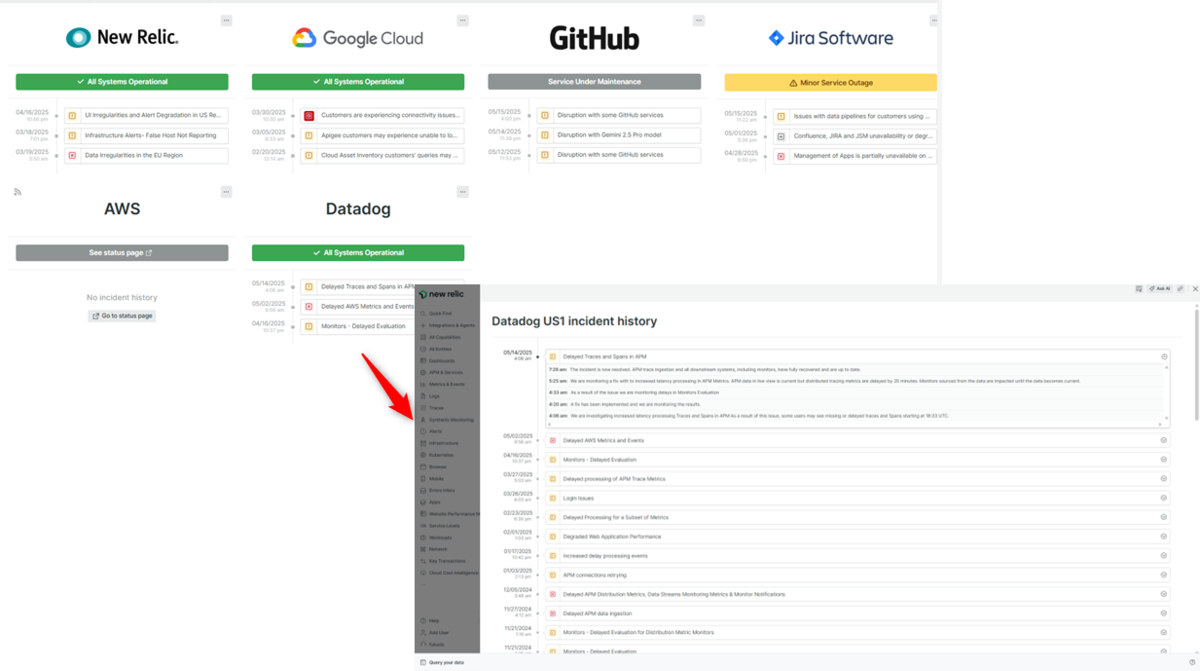The image size is (1200, 671).
Task: Click AWS Go to status page button
Action: pos(122,316)
